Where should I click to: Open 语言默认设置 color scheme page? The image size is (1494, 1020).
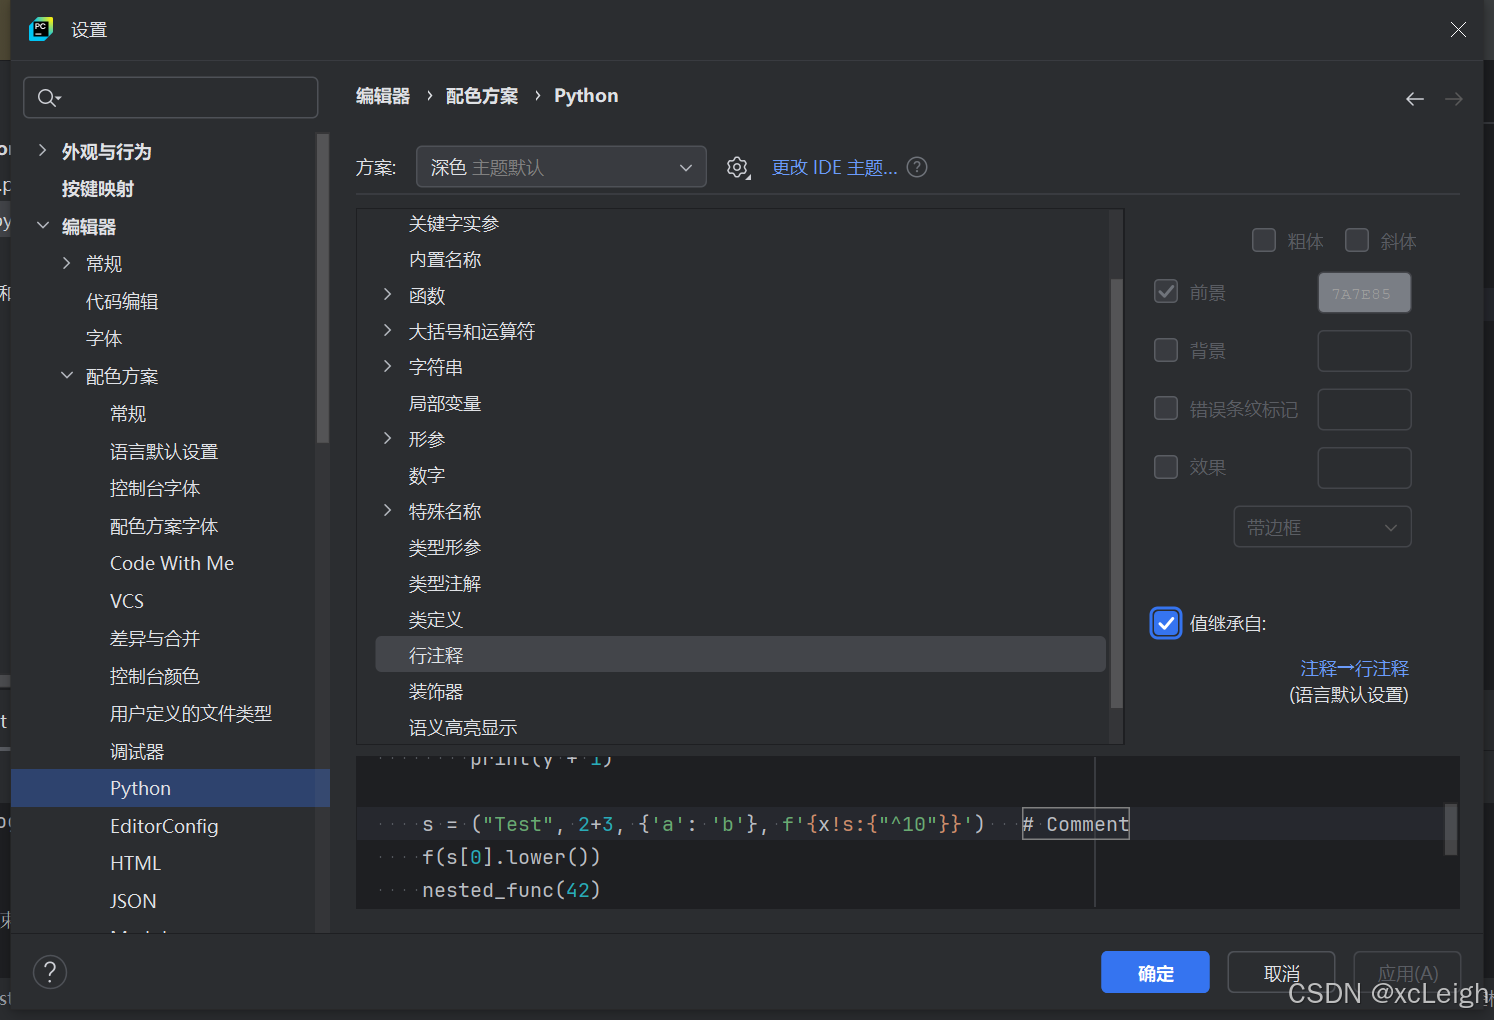click(164, 451)
